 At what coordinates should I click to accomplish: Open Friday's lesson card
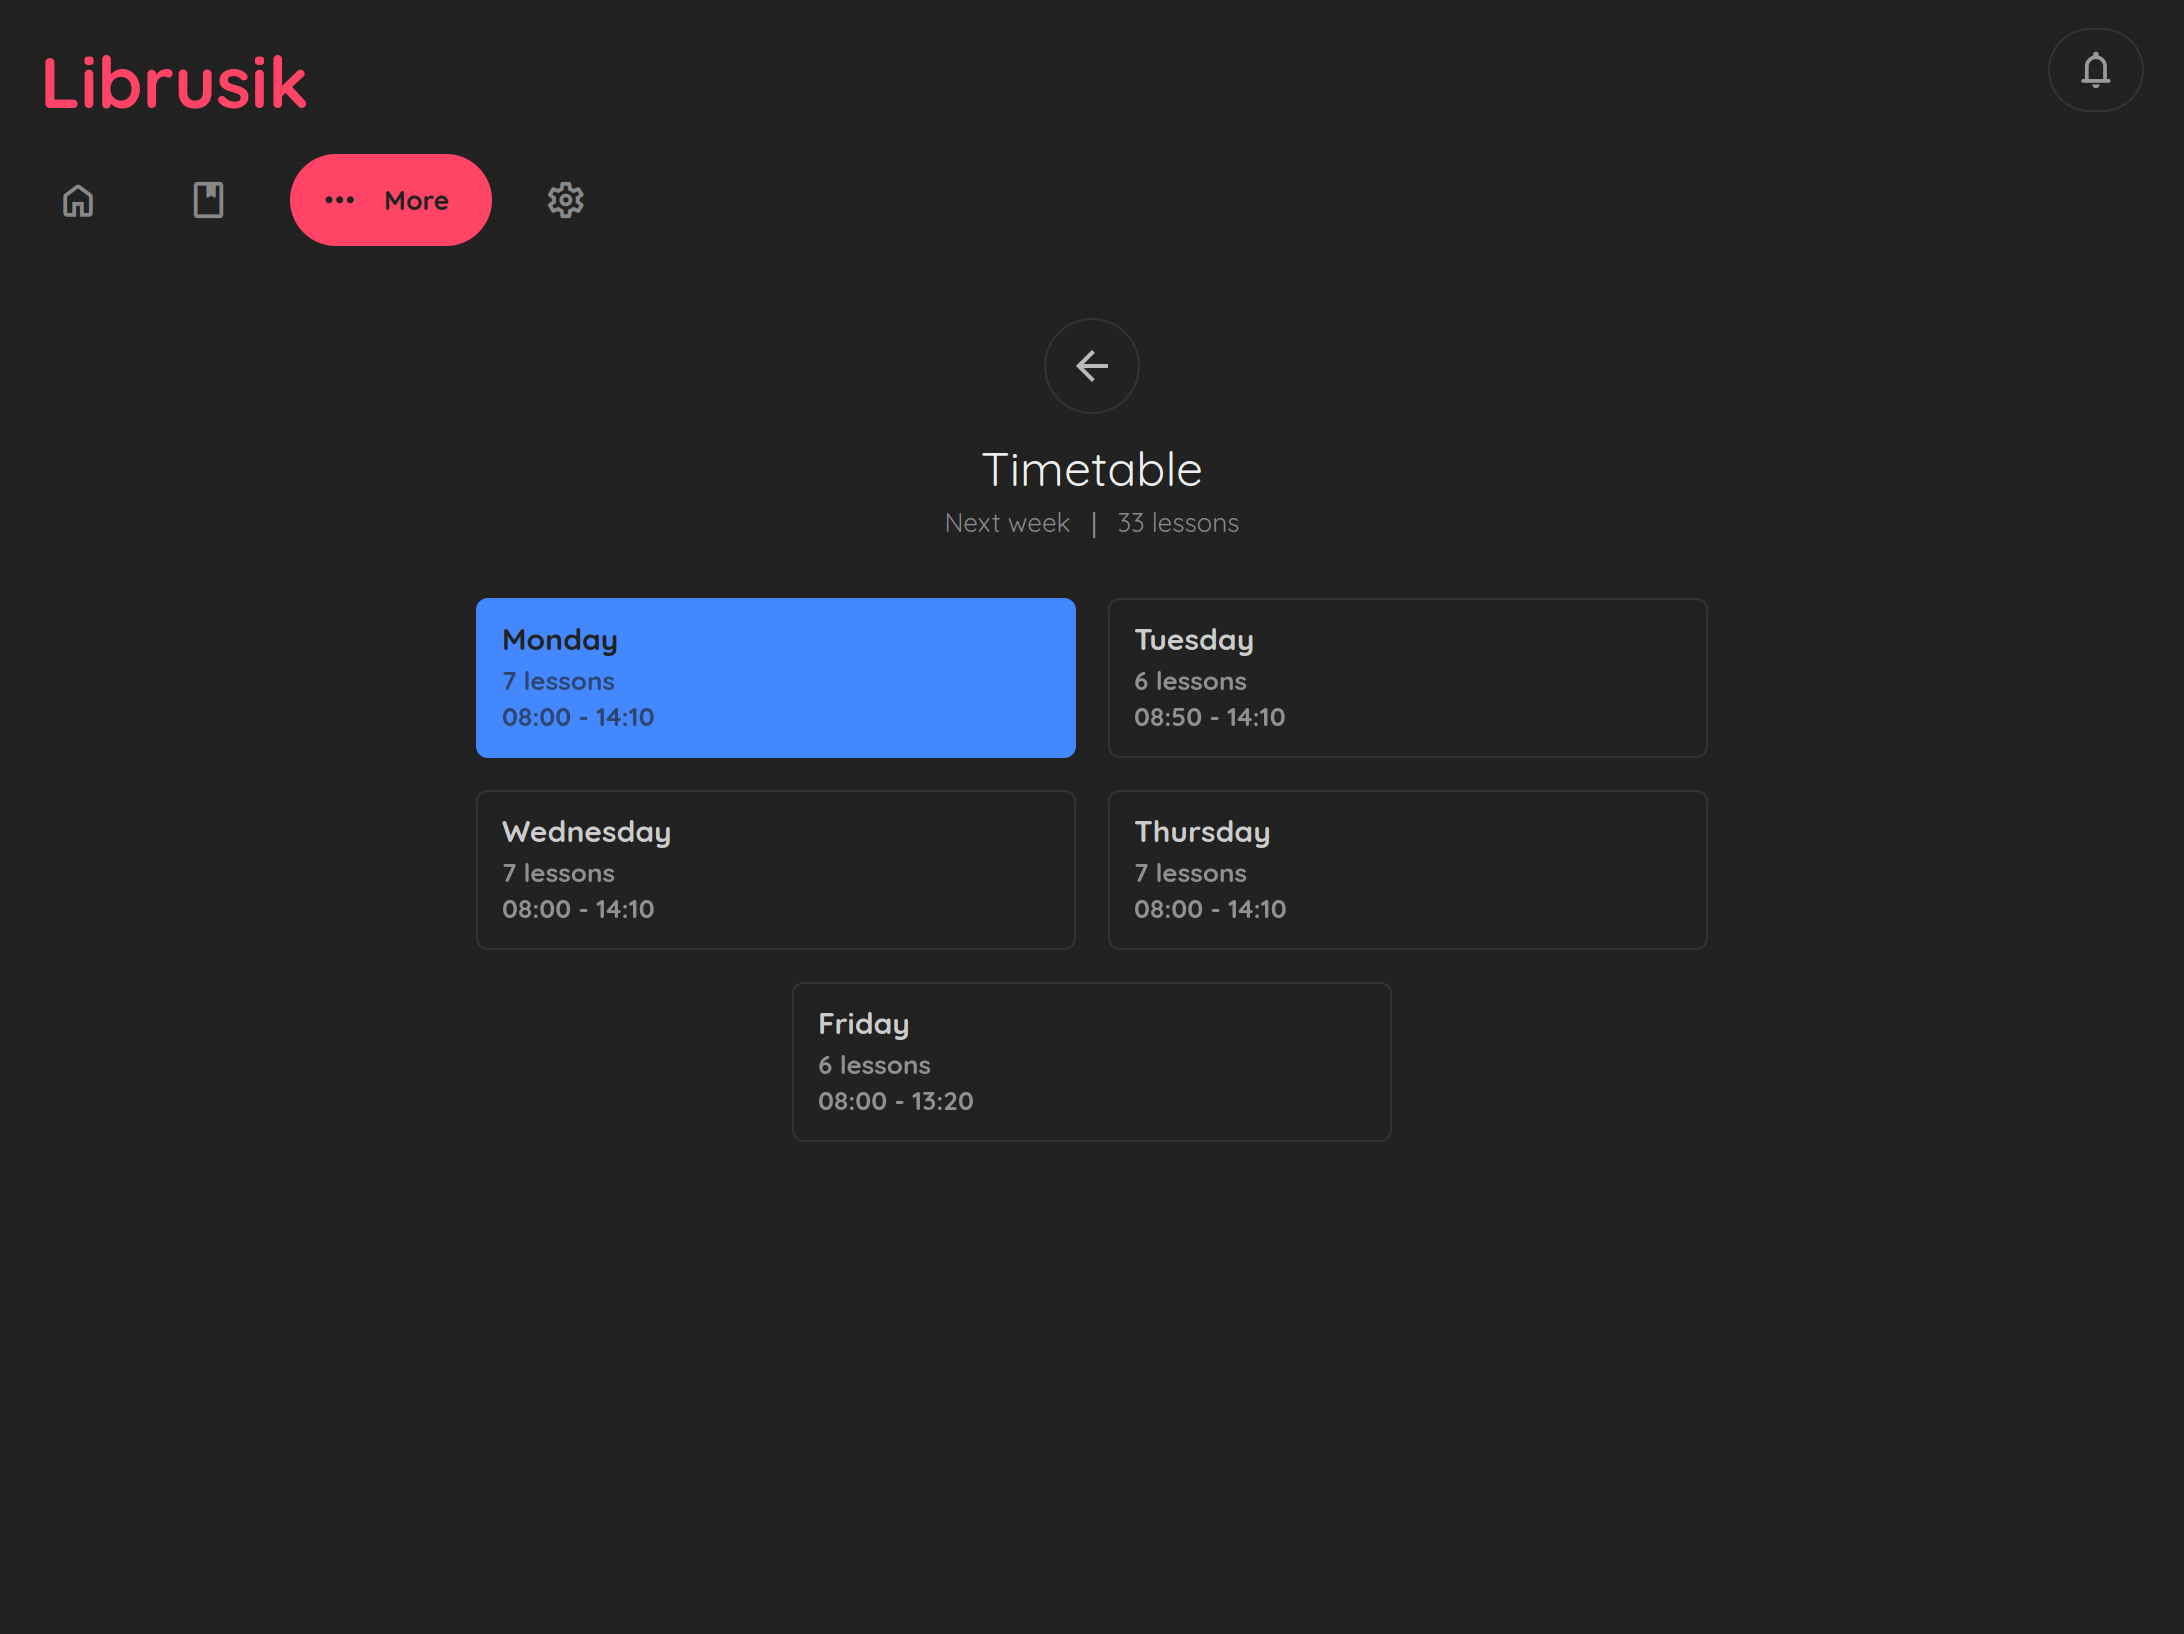[x=1091, y=1061]
